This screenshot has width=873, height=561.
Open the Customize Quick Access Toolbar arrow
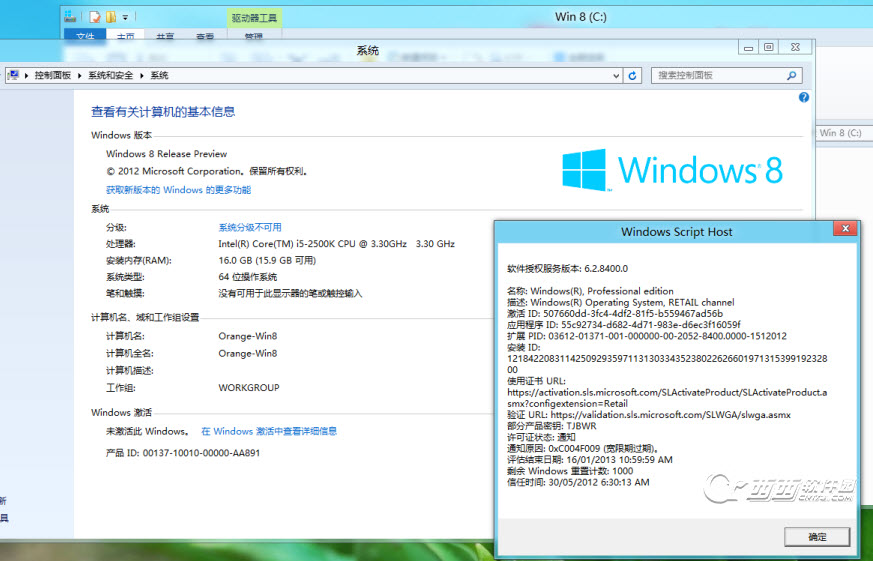[125, 17]
